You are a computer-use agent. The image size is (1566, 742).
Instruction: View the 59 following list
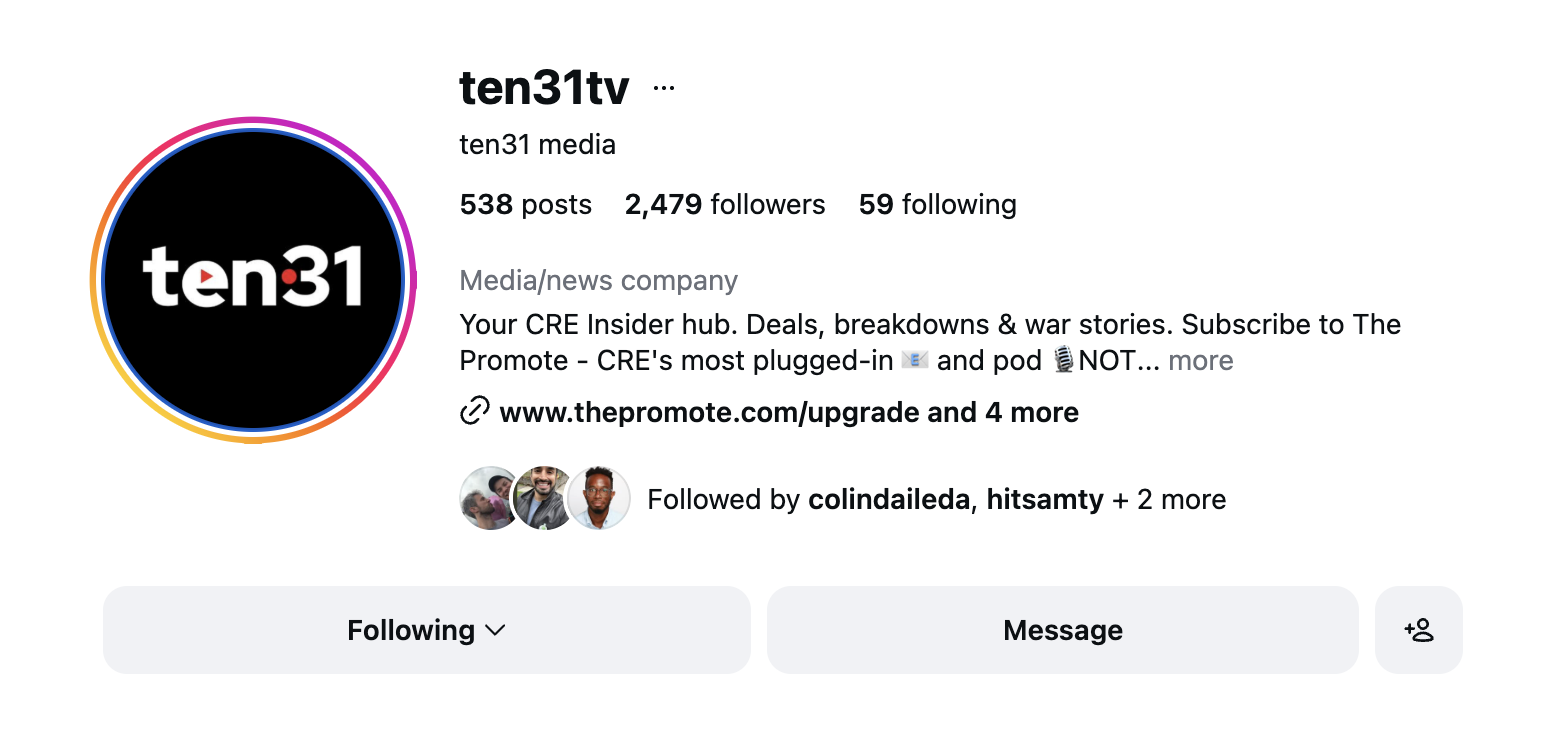(x=936, y=204)
